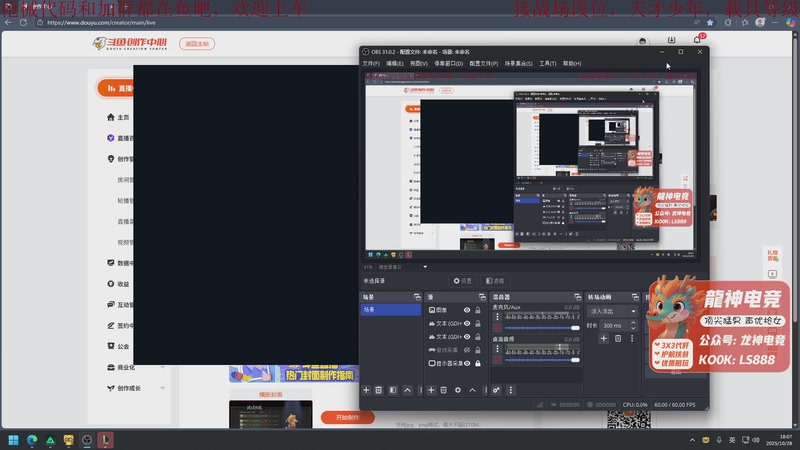Open 工具(T) menu in OBS
The width and height of the screenshot is (800, 450).
(x=547, y=64)
